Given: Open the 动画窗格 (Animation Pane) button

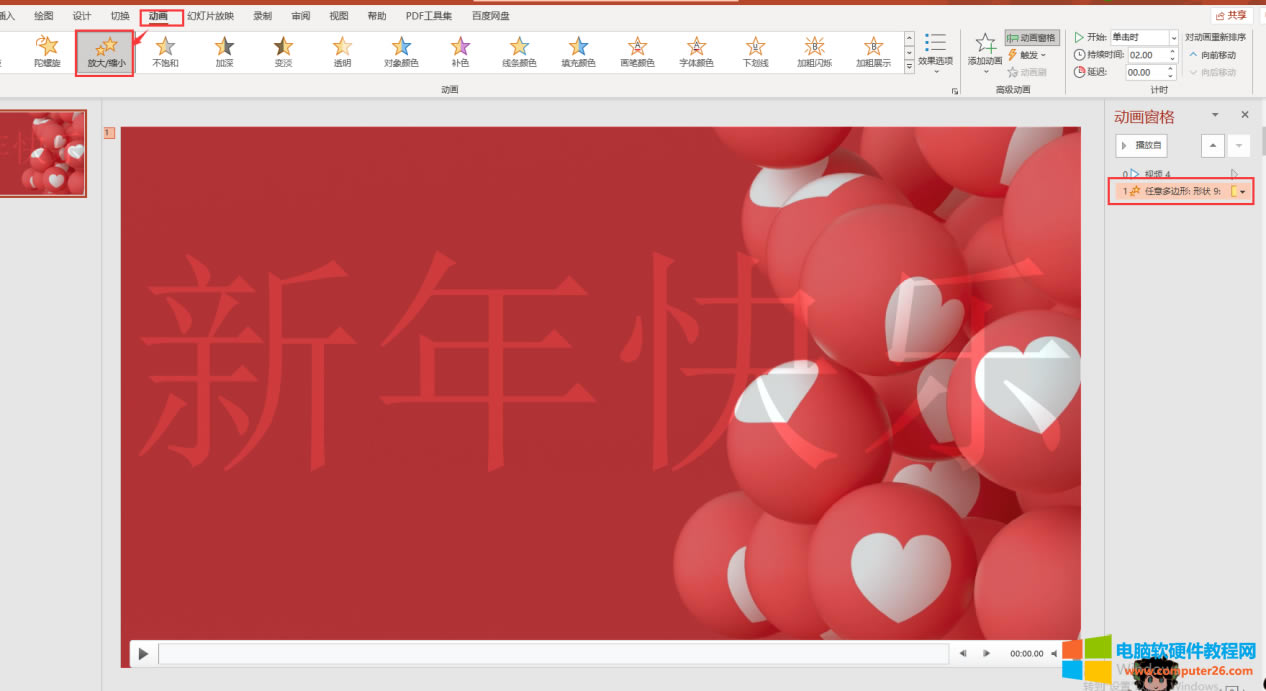Looking at the screenshot, I should coord(1031,37).
